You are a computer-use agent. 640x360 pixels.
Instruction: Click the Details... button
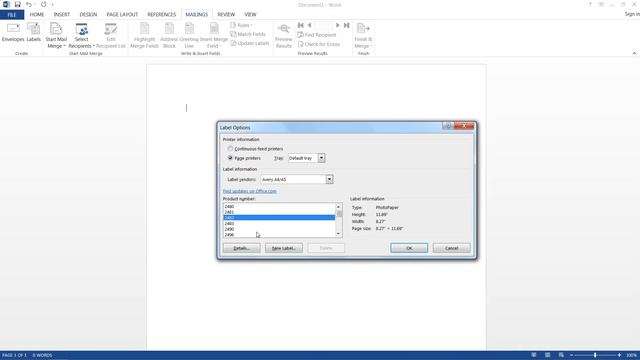click(x=241, y=248)
